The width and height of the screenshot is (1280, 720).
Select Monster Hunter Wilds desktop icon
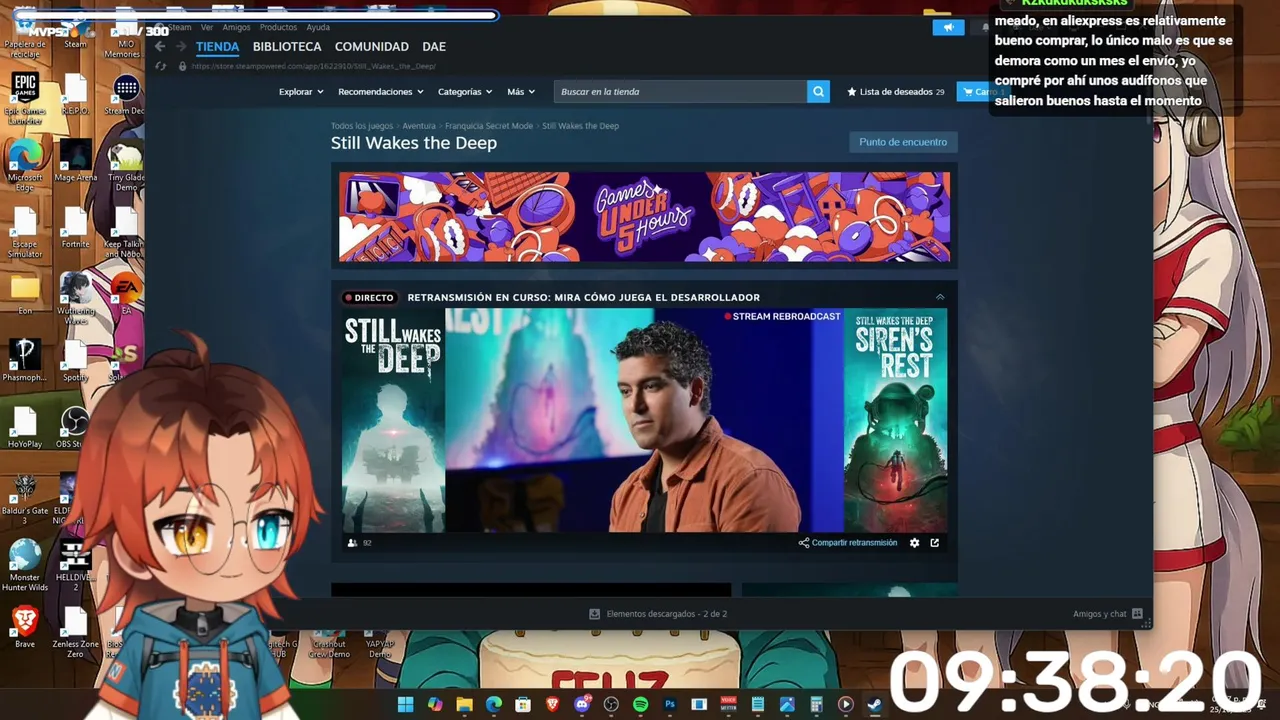(x=25, y=565)
